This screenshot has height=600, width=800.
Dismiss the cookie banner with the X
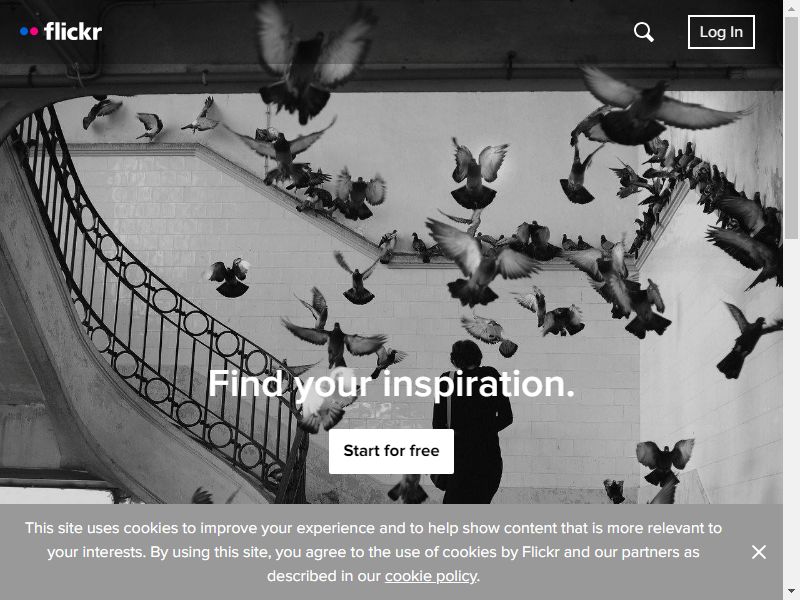(x=759, y=552)
